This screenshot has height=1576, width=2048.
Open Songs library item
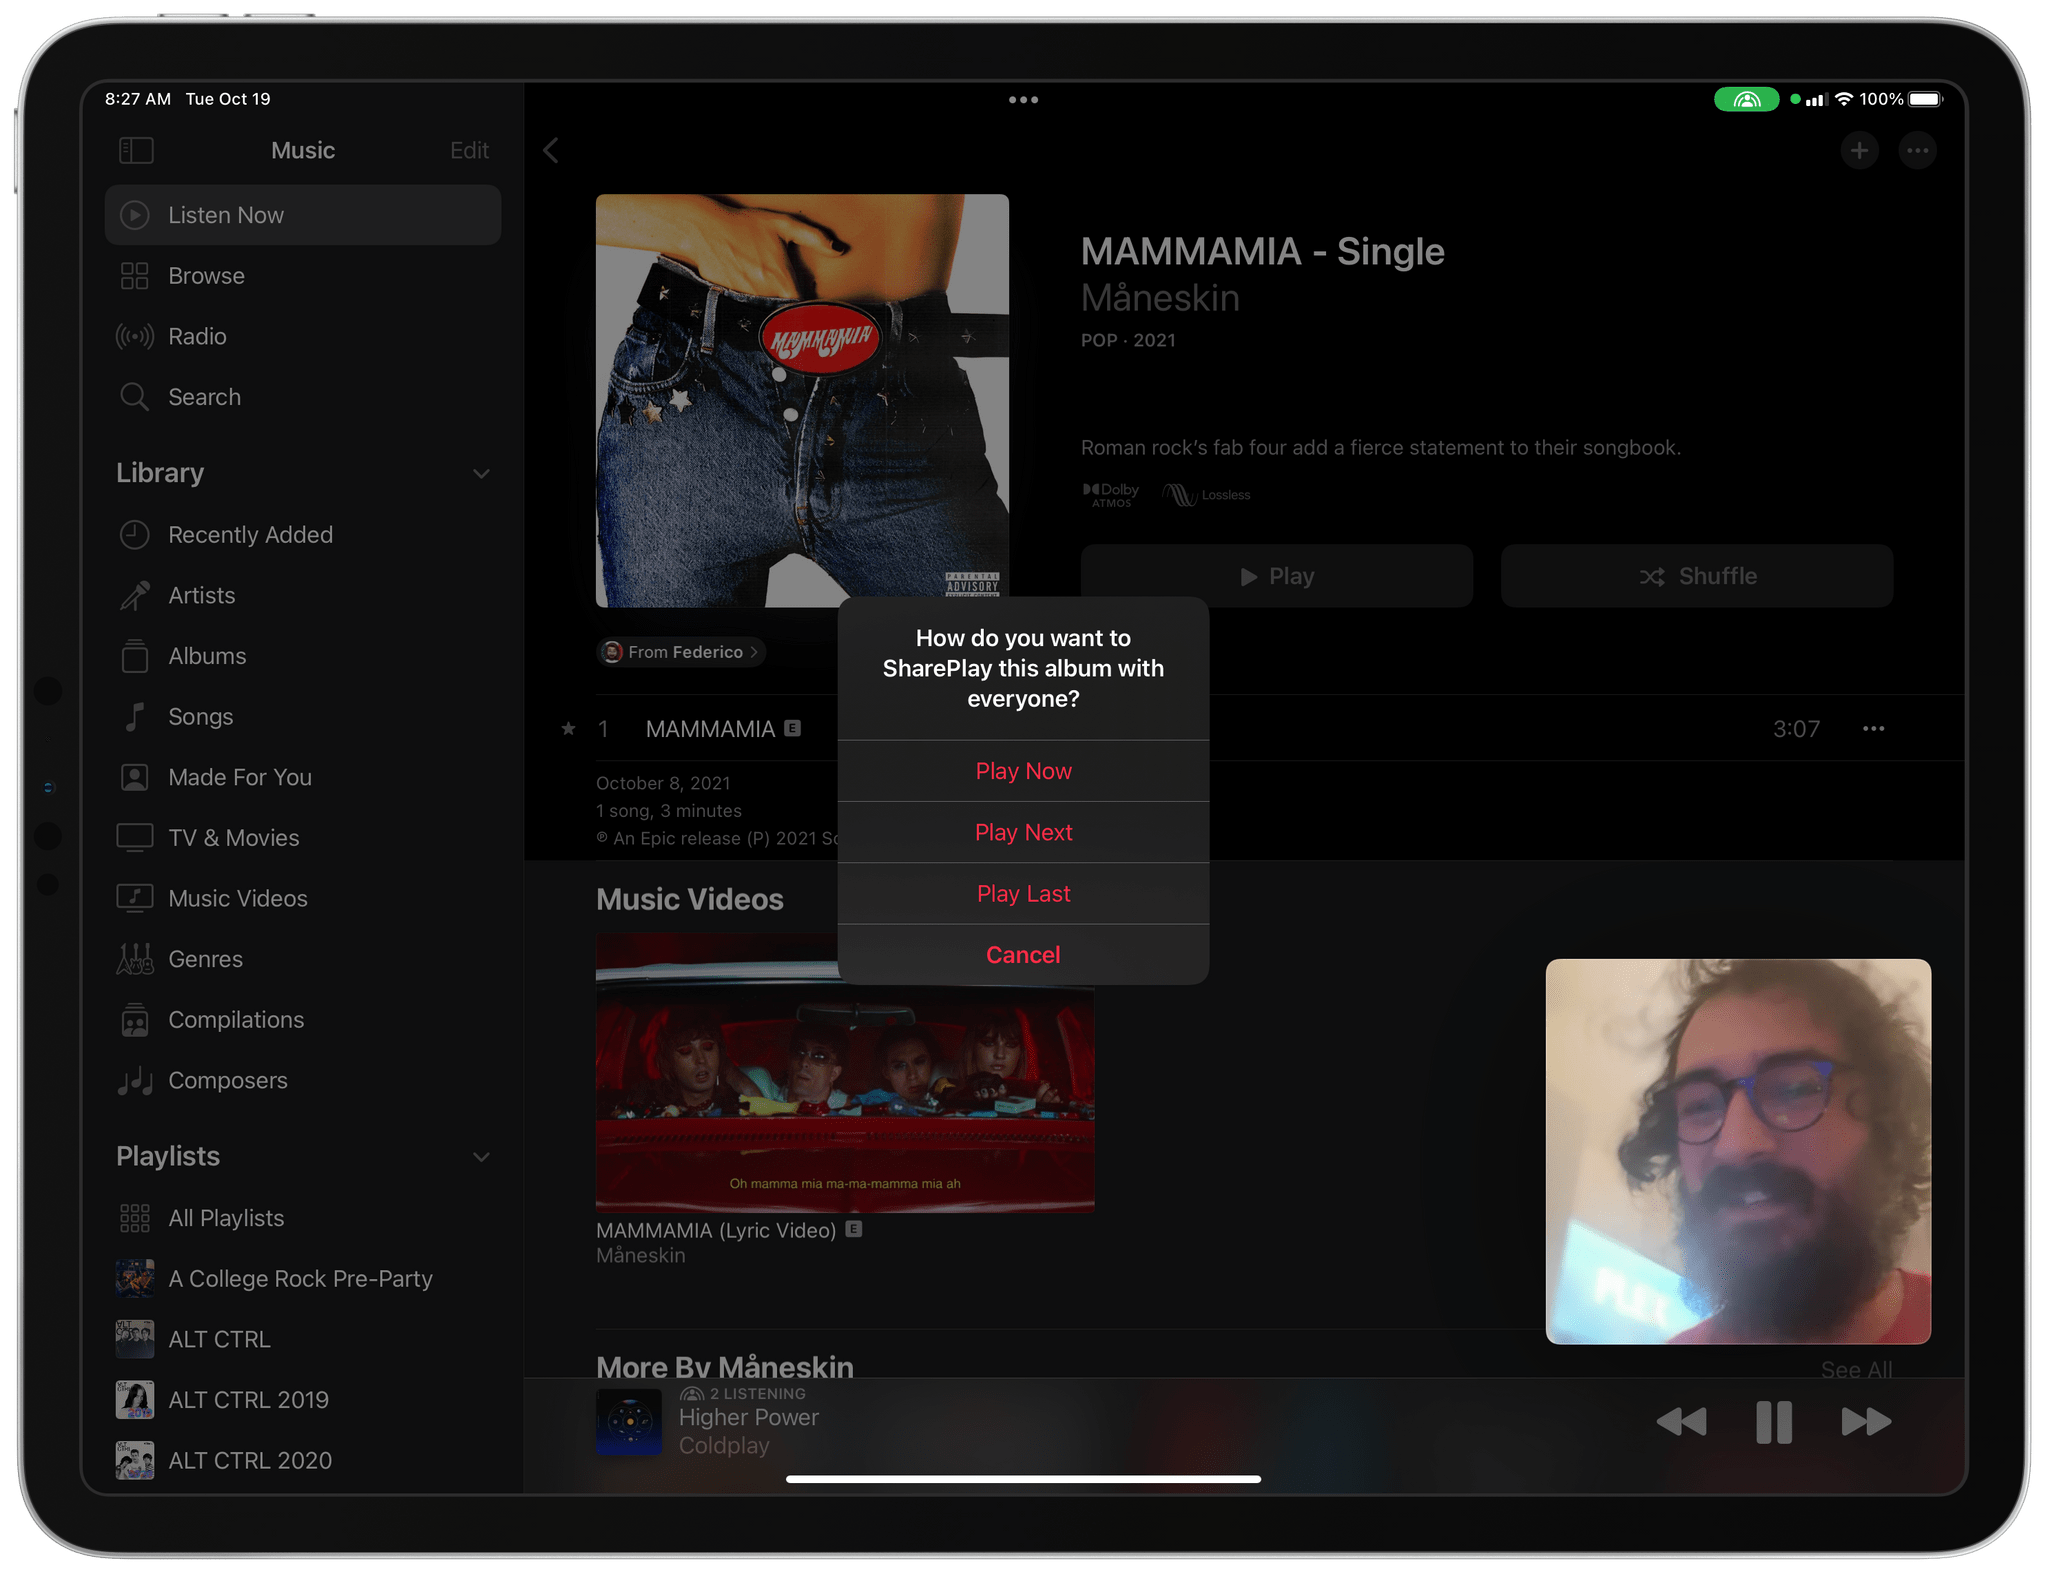tap(303, 717)
